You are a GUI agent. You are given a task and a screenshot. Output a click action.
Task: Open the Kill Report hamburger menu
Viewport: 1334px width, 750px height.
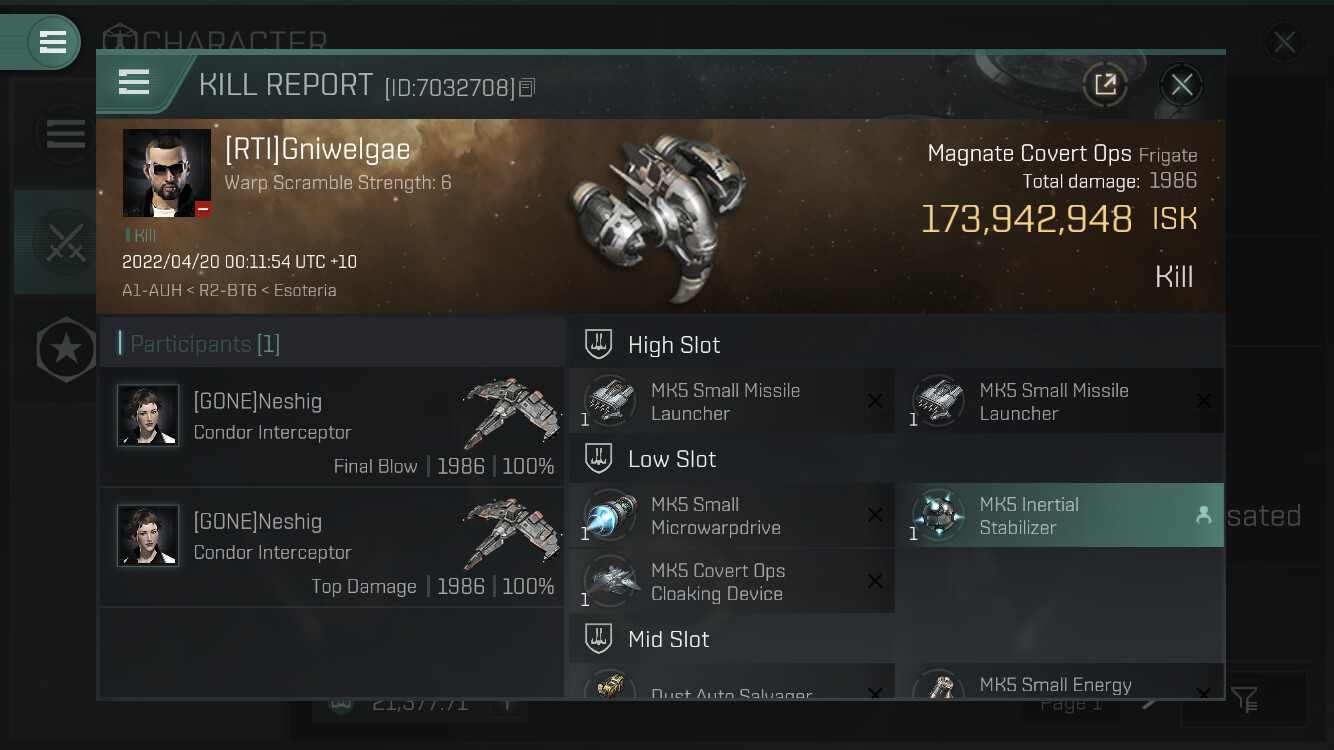tap(134, 83)
